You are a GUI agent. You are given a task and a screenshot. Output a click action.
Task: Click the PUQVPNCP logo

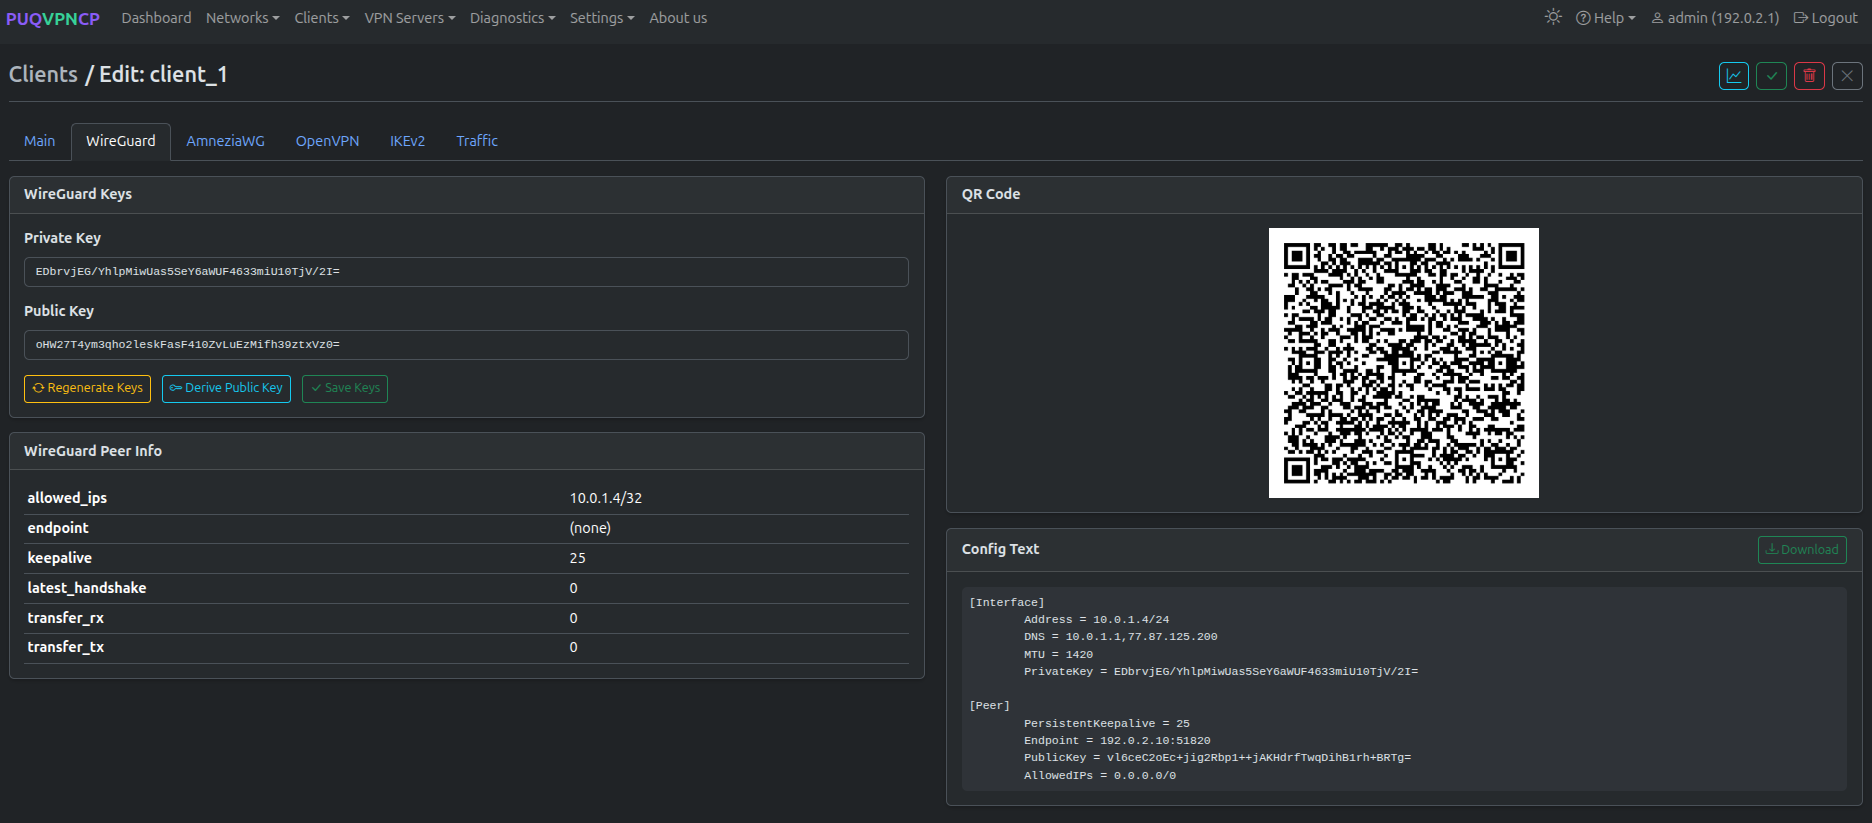point(53,19)
